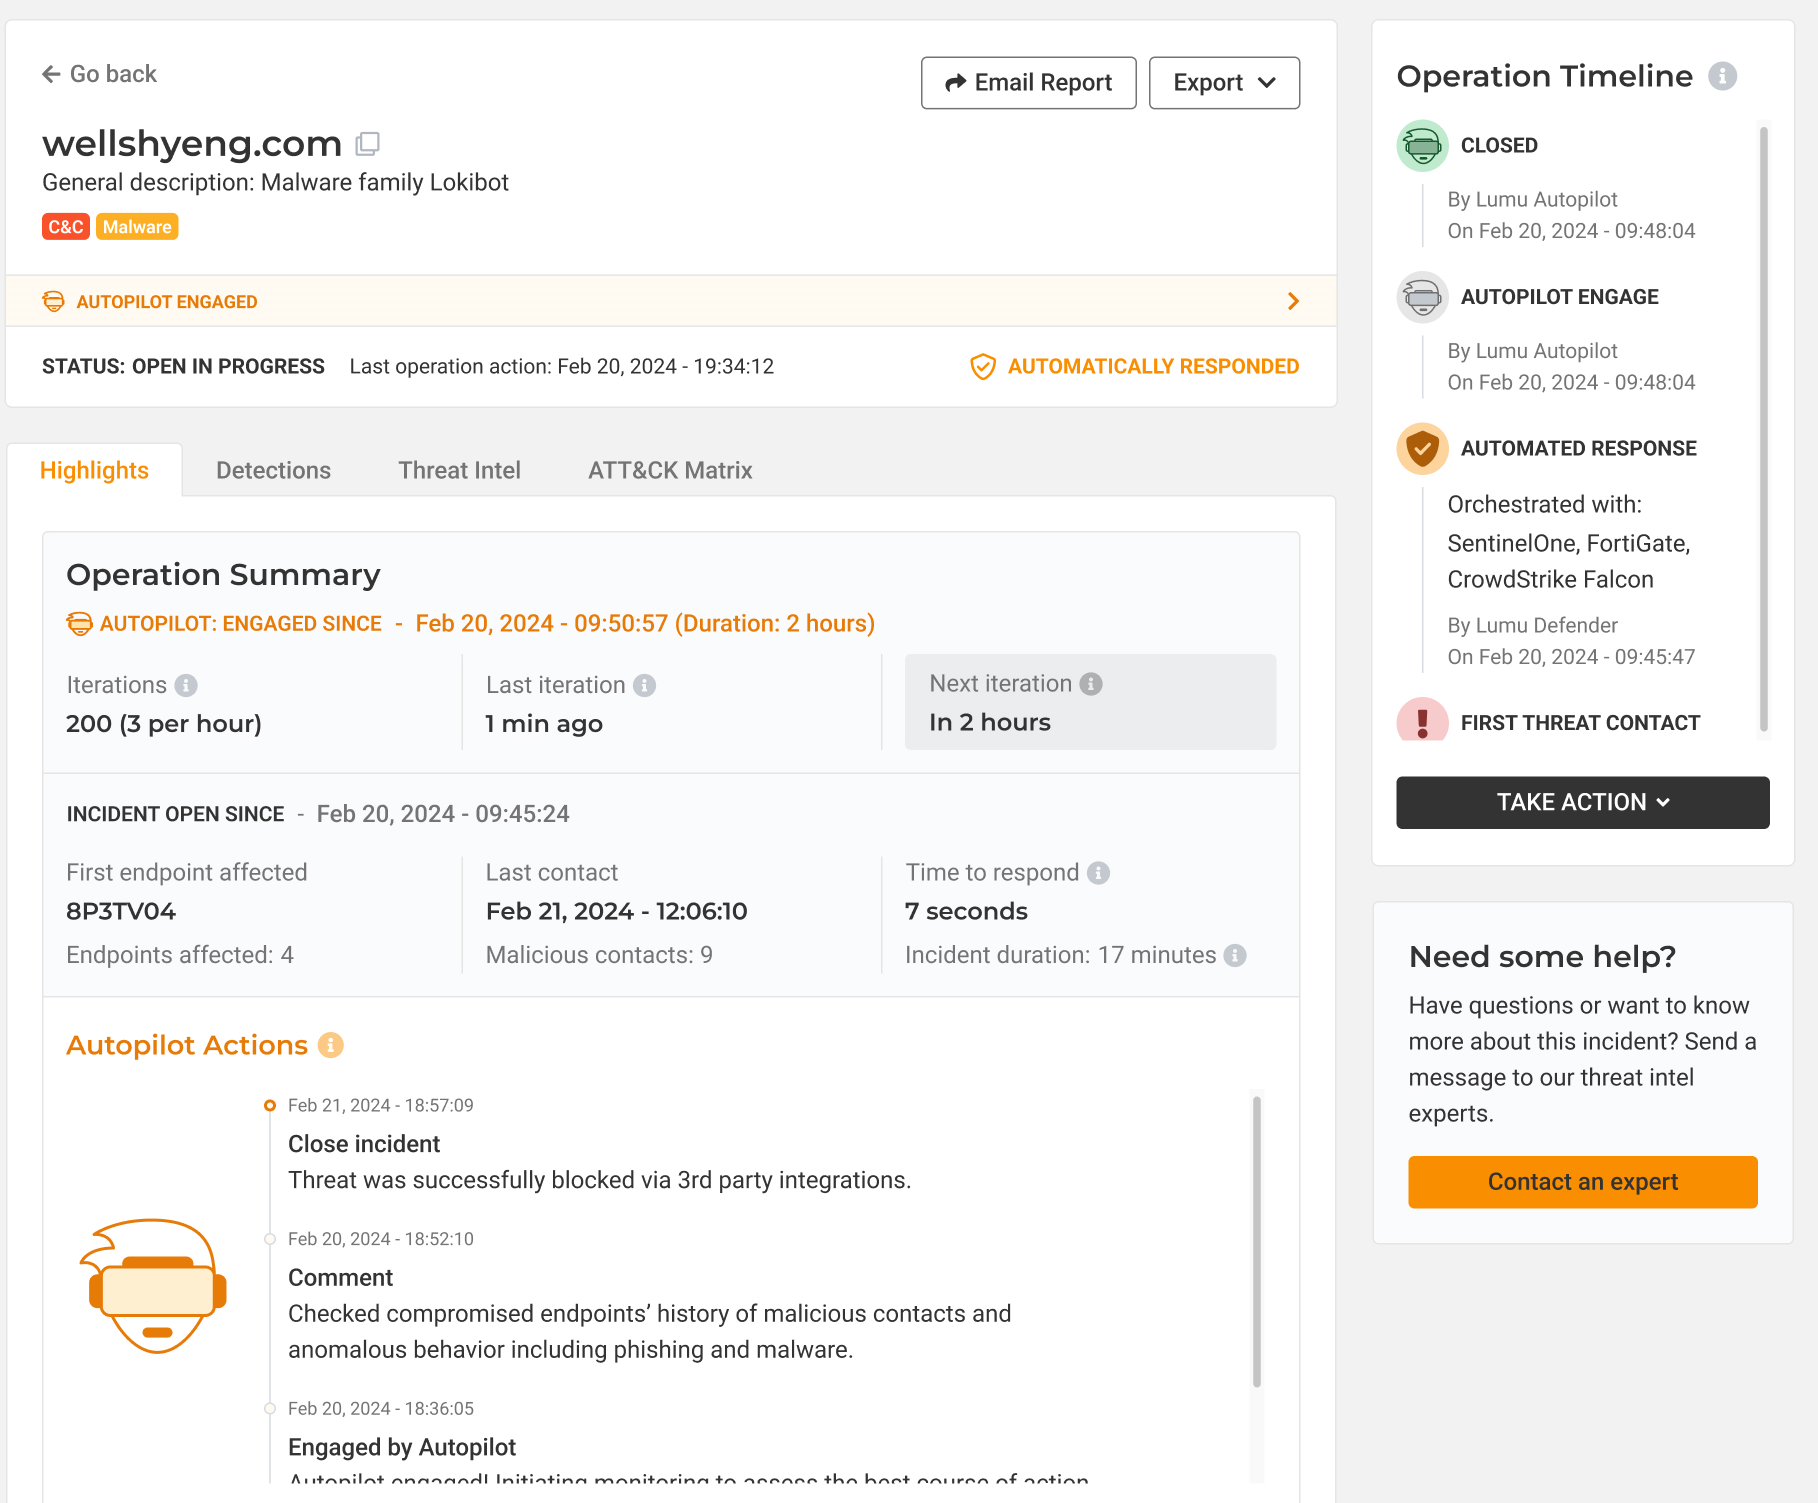Switch to the Detections tab
The image size is (1818, 1503).
[273, 470]
